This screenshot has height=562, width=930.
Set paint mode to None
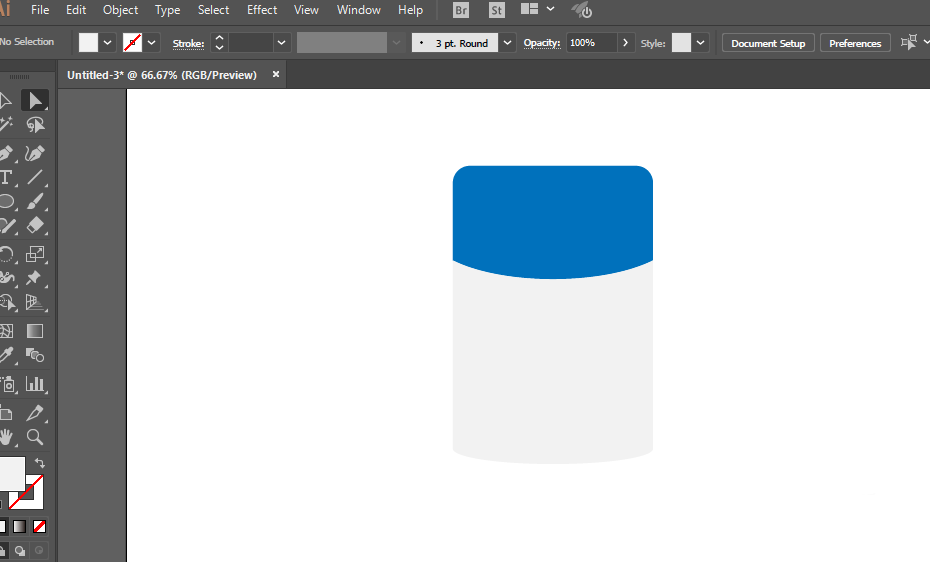39,526
